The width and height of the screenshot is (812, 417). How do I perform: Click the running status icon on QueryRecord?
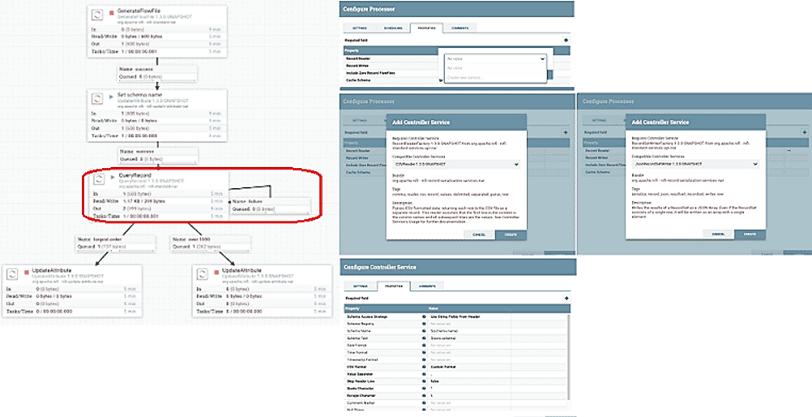click(x=112, y=175)
